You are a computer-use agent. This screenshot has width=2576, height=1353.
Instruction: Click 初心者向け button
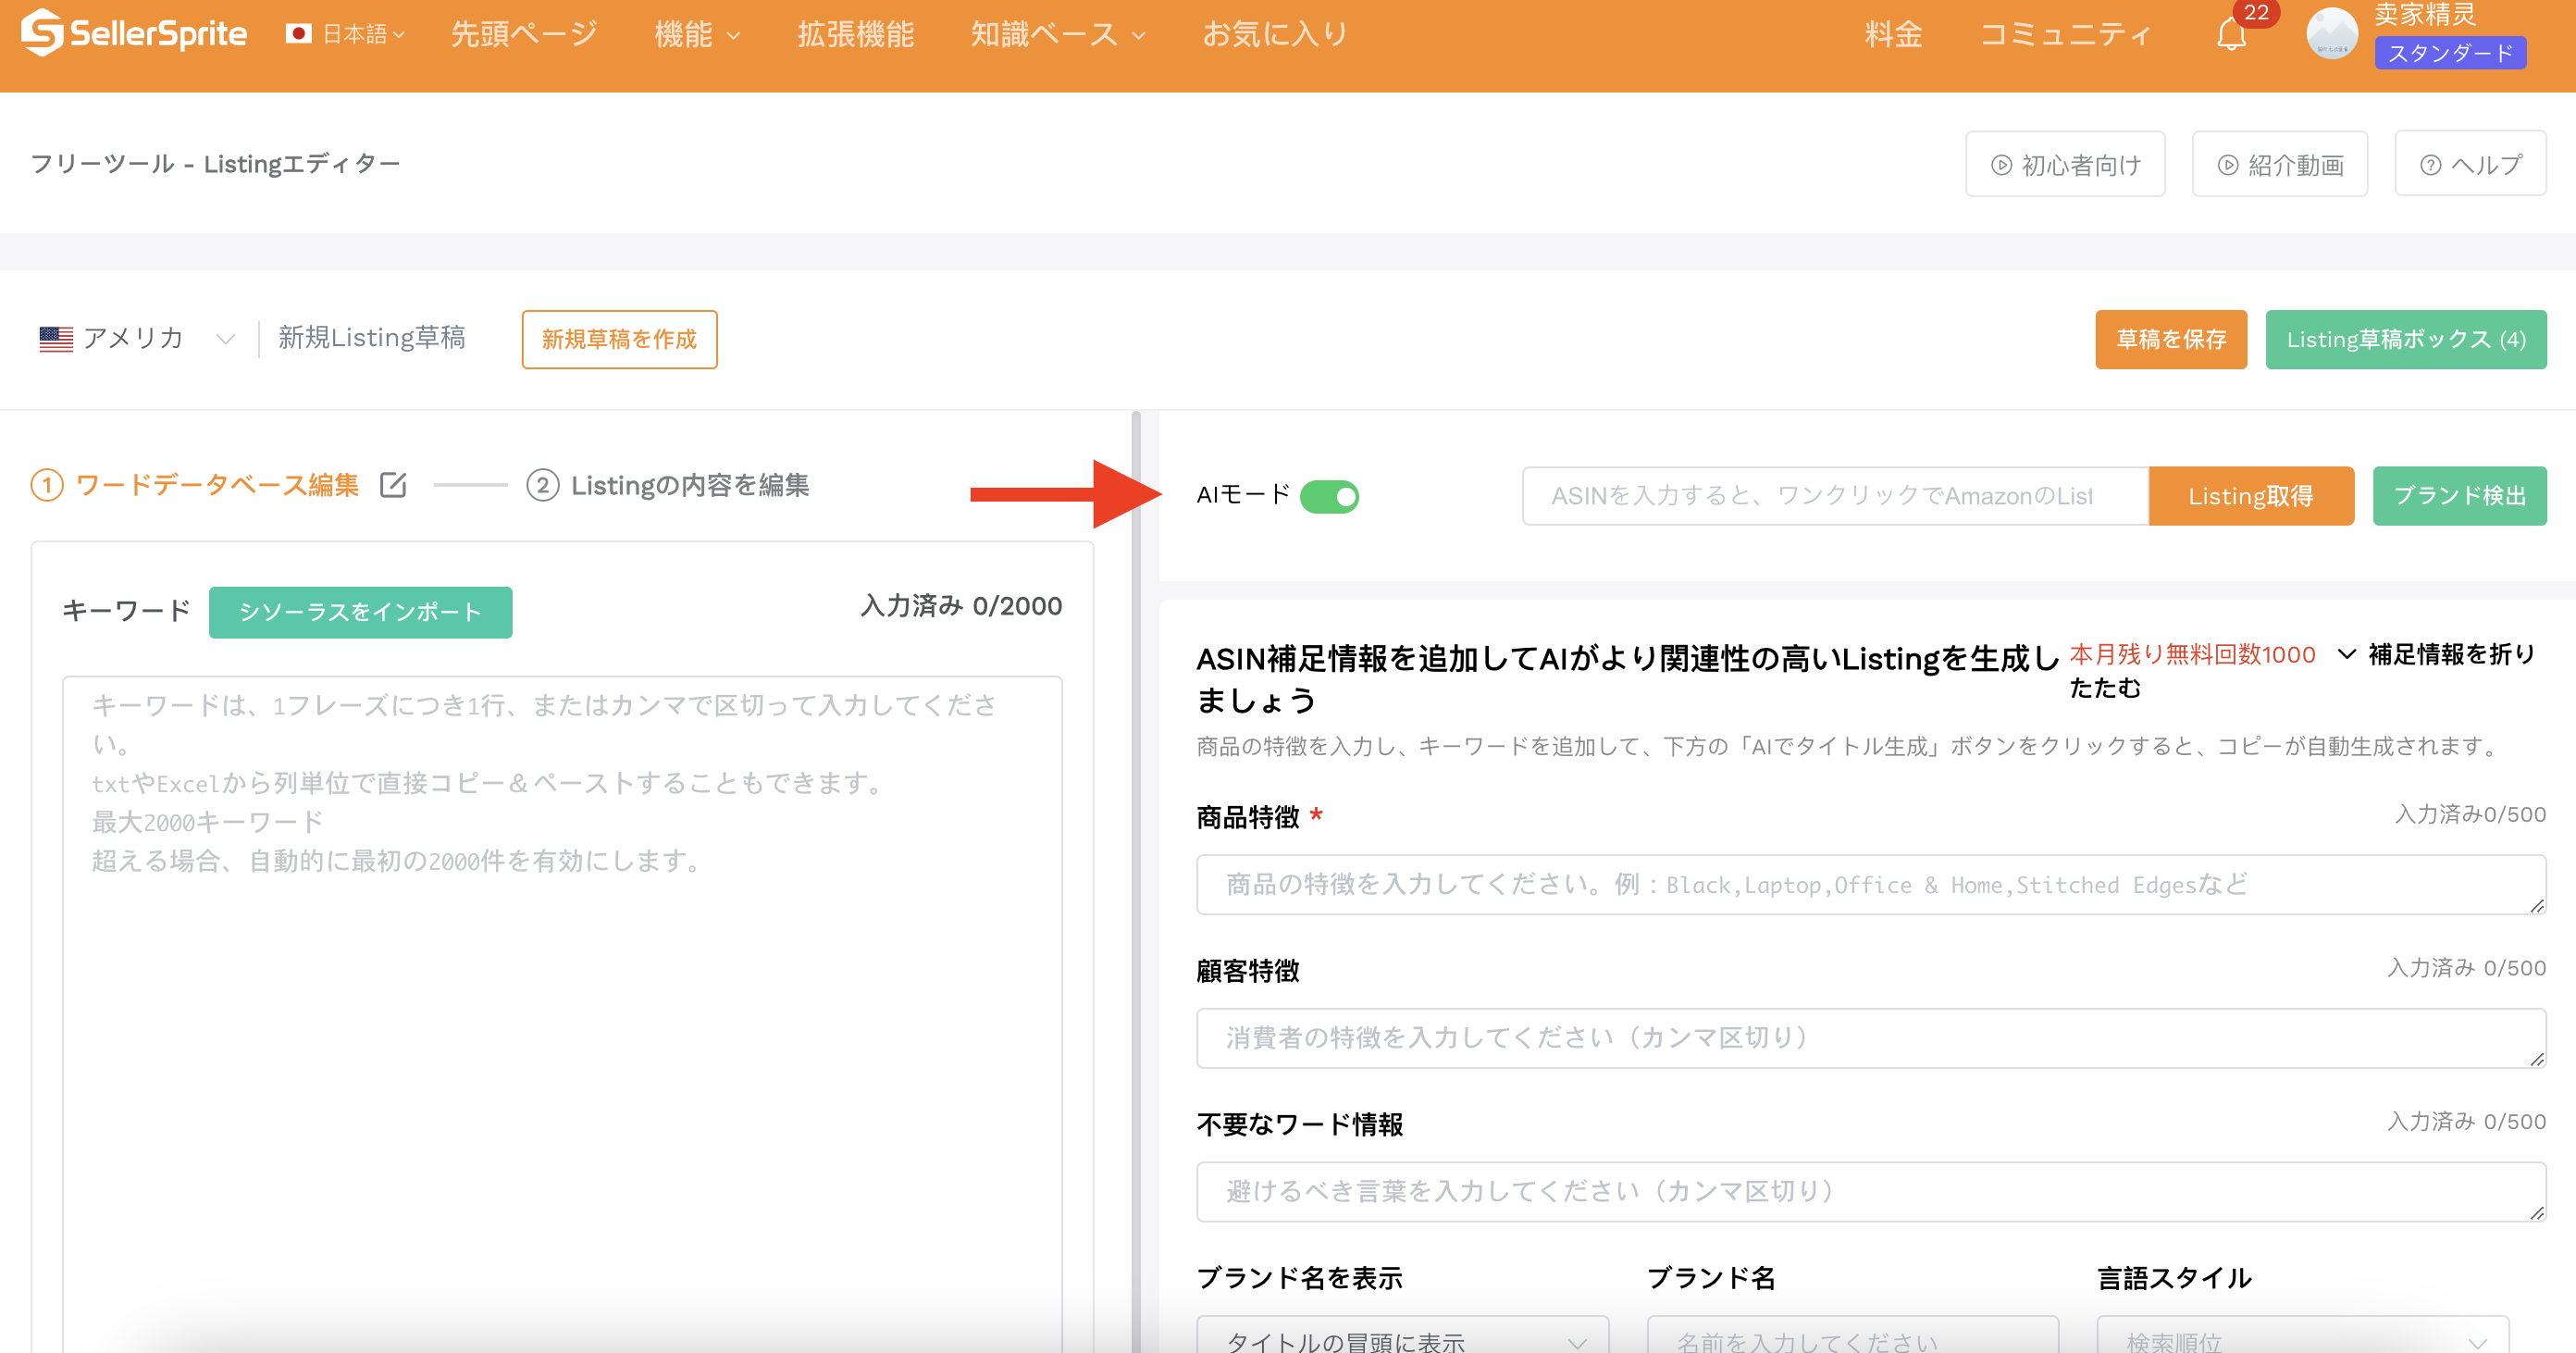2065,164
